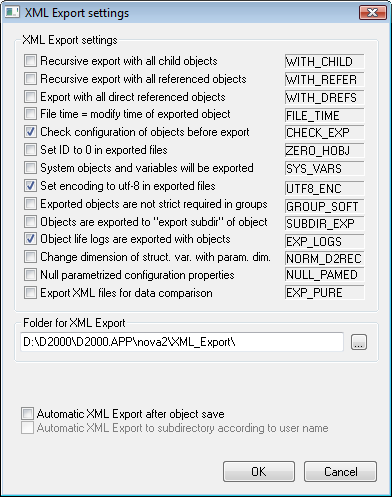Click the UTF8_ENC parameter field

tap(324, 189)
